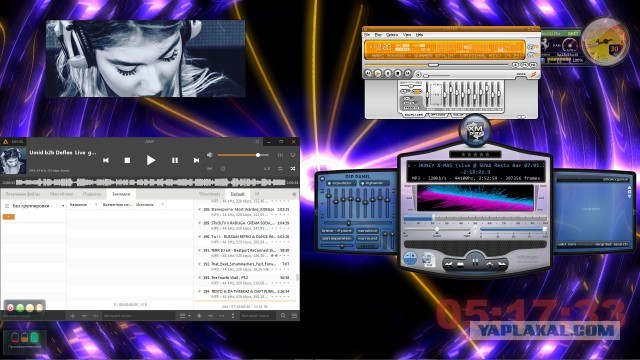Click Previous button in orange player
640x360 pixels.
(x=368, y=73)
